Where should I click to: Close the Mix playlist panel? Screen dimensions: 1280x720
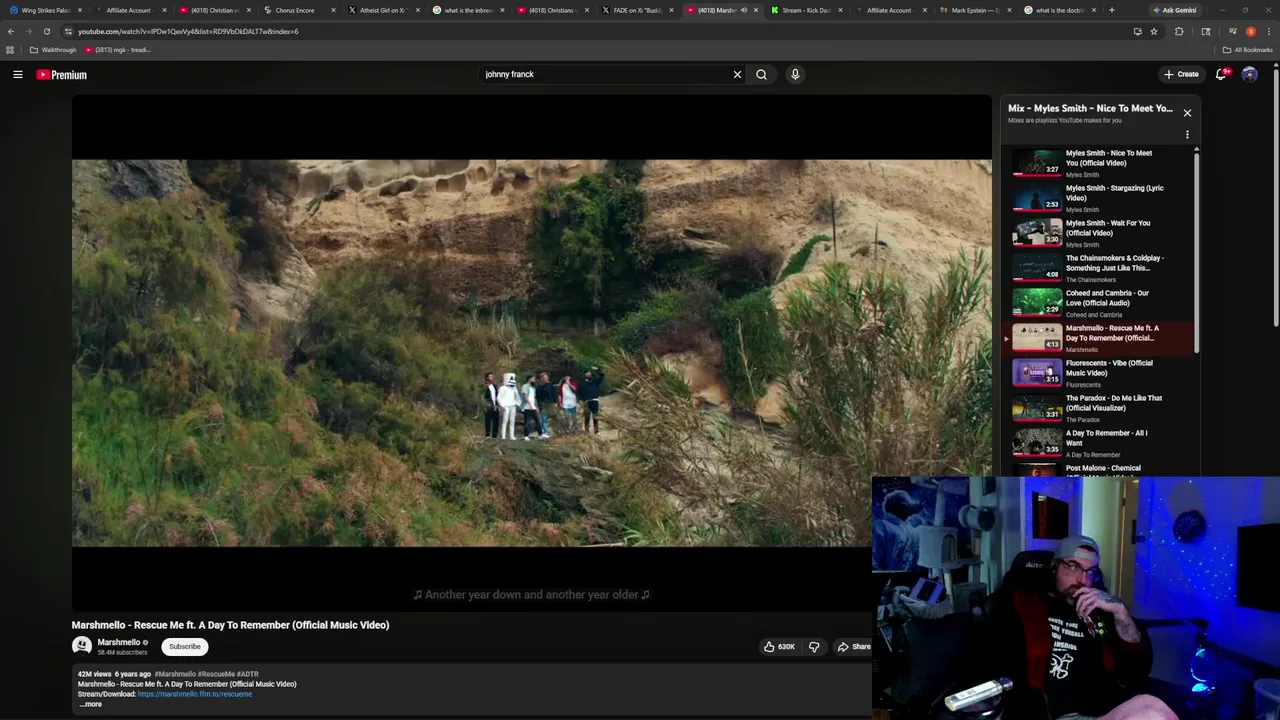[x=1187, y=113]
